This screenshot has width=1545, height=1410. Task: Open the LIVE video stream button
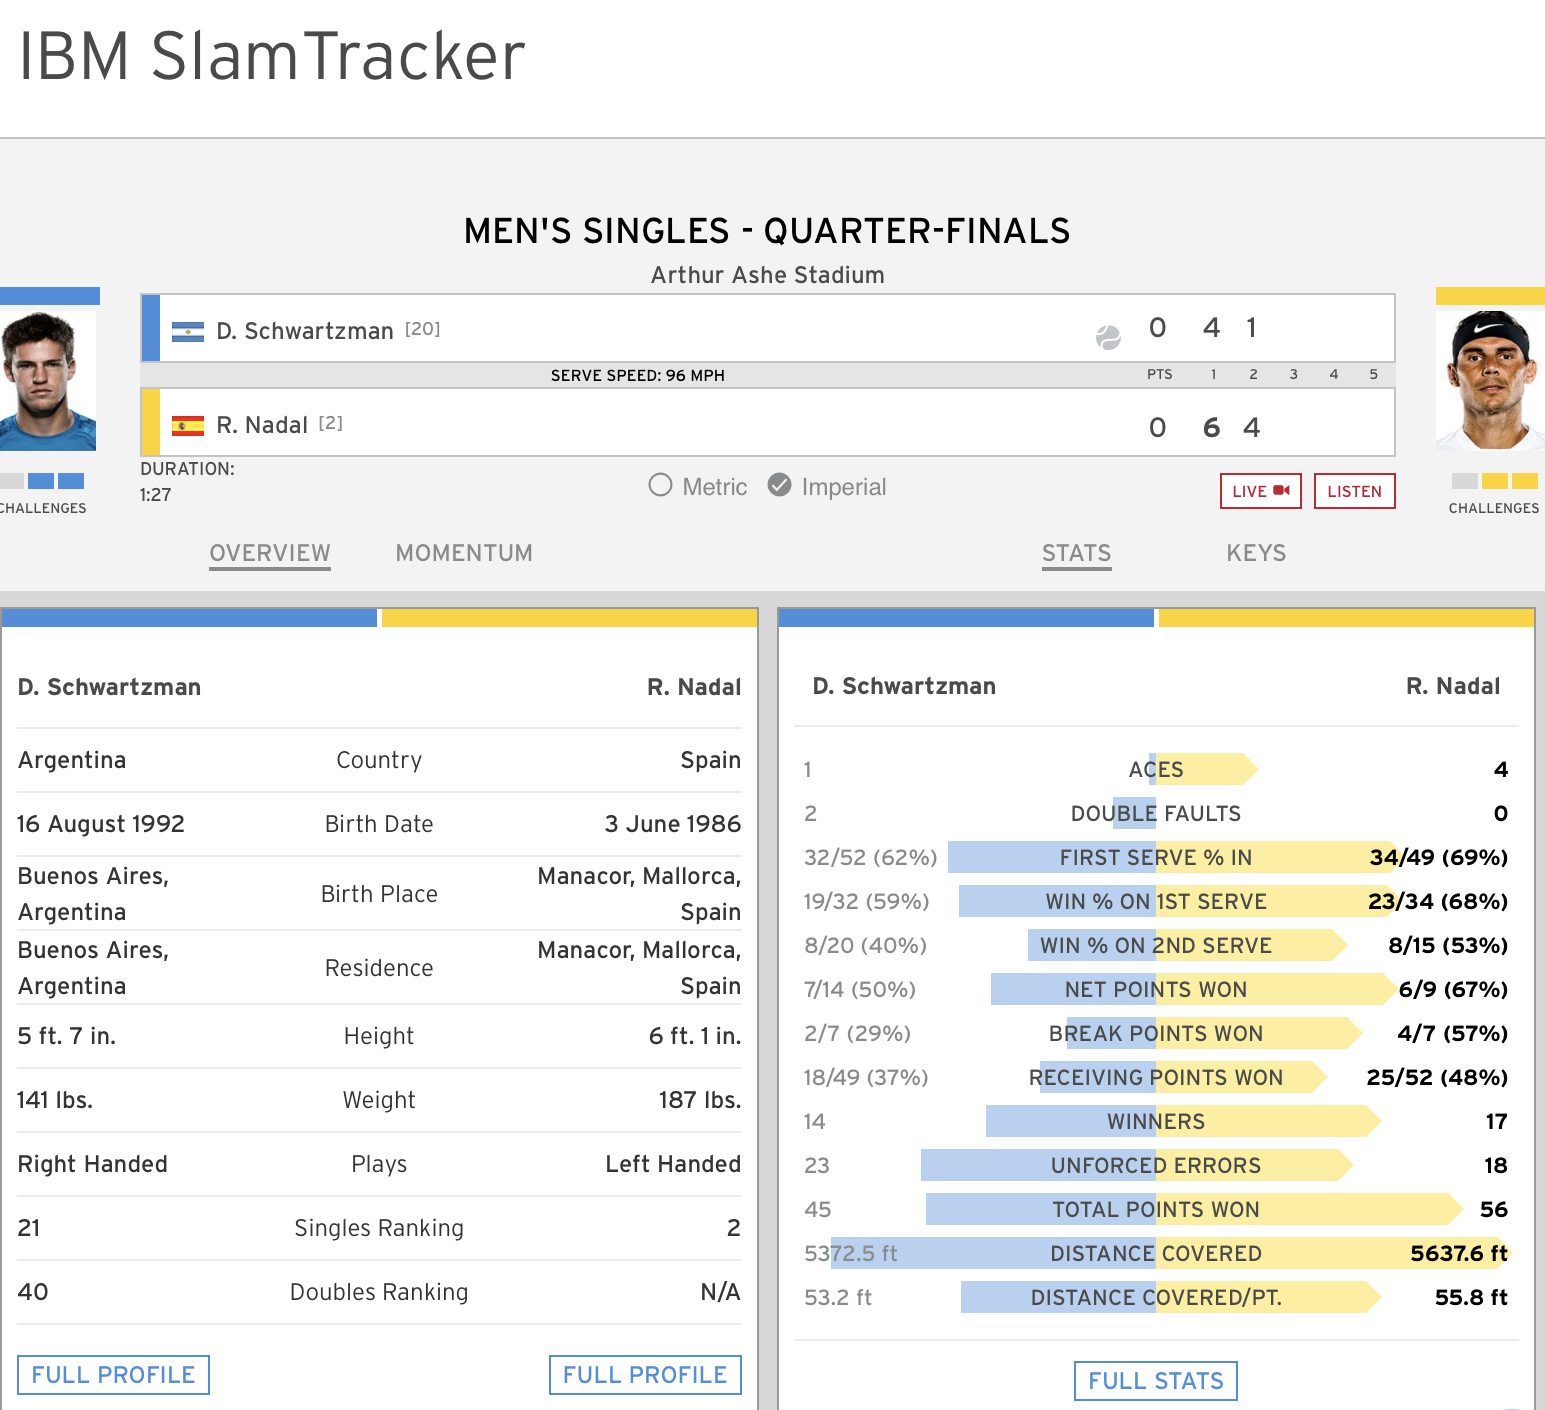[1261, 491]
